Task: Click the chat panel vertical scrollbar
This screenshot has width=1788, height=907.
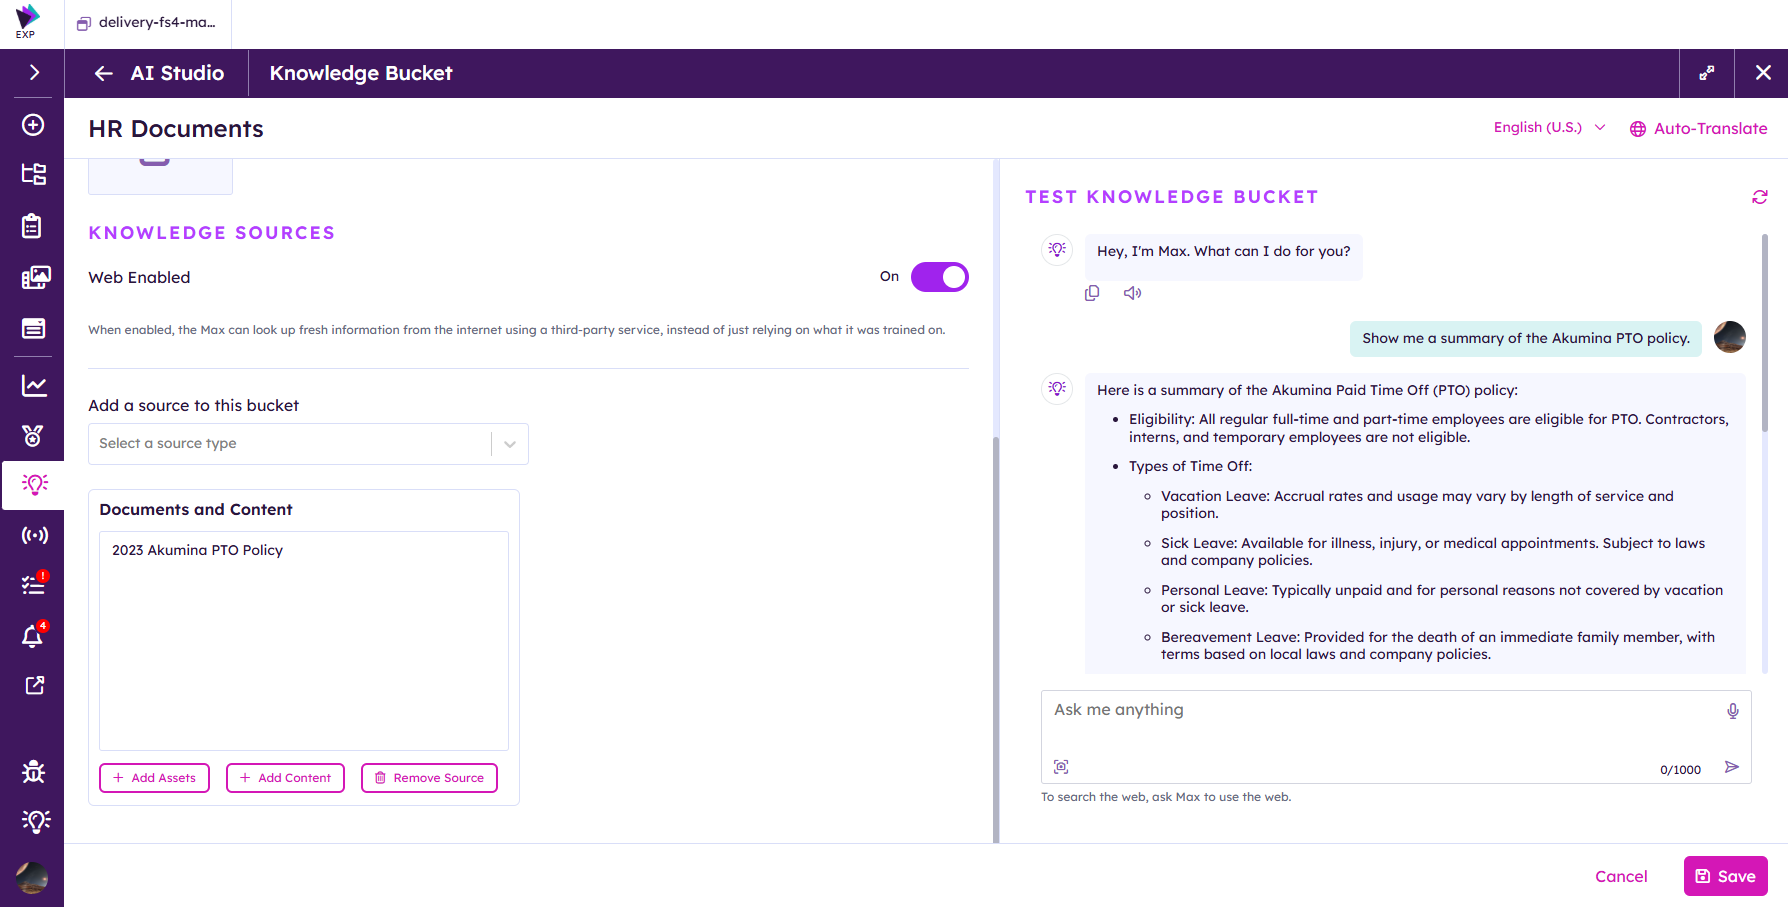Action: coord(1764,333)
